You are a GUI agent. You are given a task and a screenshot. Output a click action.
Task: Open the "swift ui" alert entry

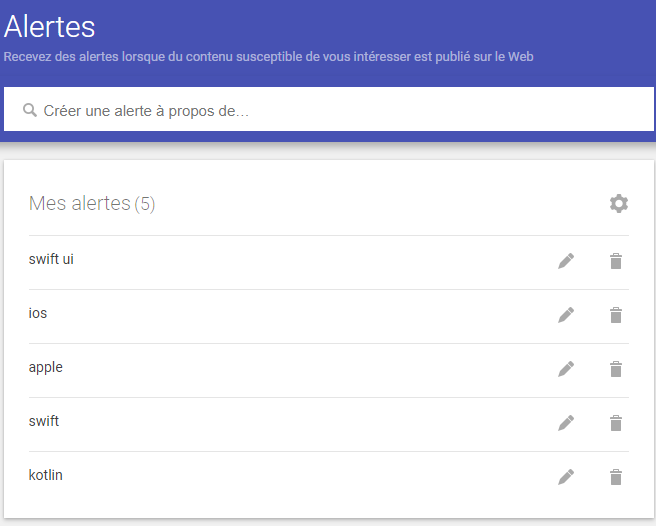pyautogui.click(x=52, y=260)
